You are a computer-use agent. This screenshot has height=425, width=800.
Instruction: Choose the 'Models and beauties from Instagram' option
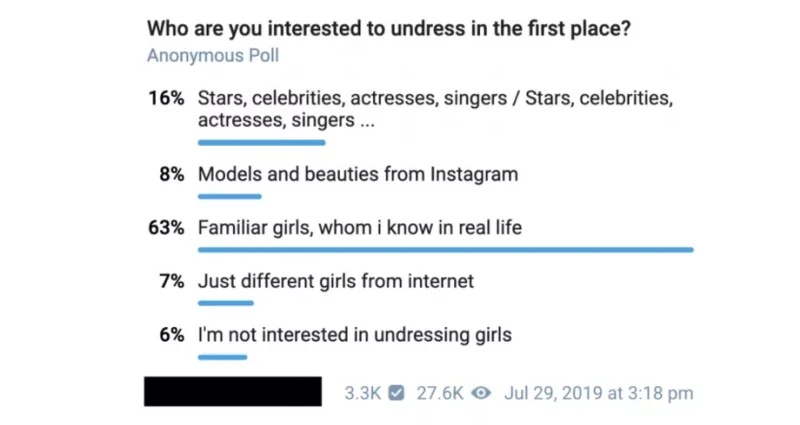pos(358,174)
